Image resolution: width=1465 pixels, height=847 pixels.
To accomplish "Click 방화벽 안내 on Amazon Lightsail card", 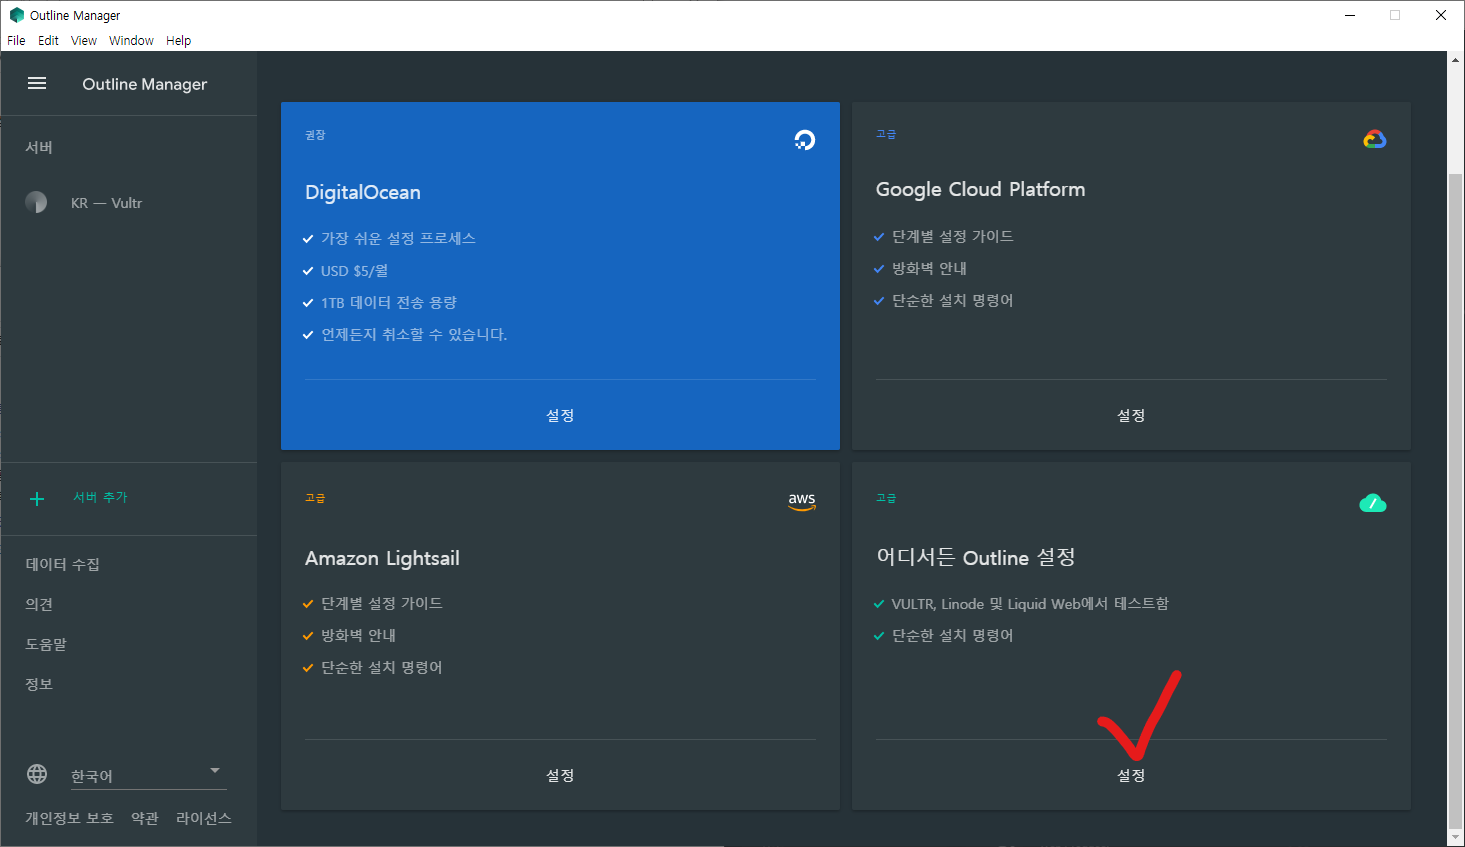I will 358,635.
